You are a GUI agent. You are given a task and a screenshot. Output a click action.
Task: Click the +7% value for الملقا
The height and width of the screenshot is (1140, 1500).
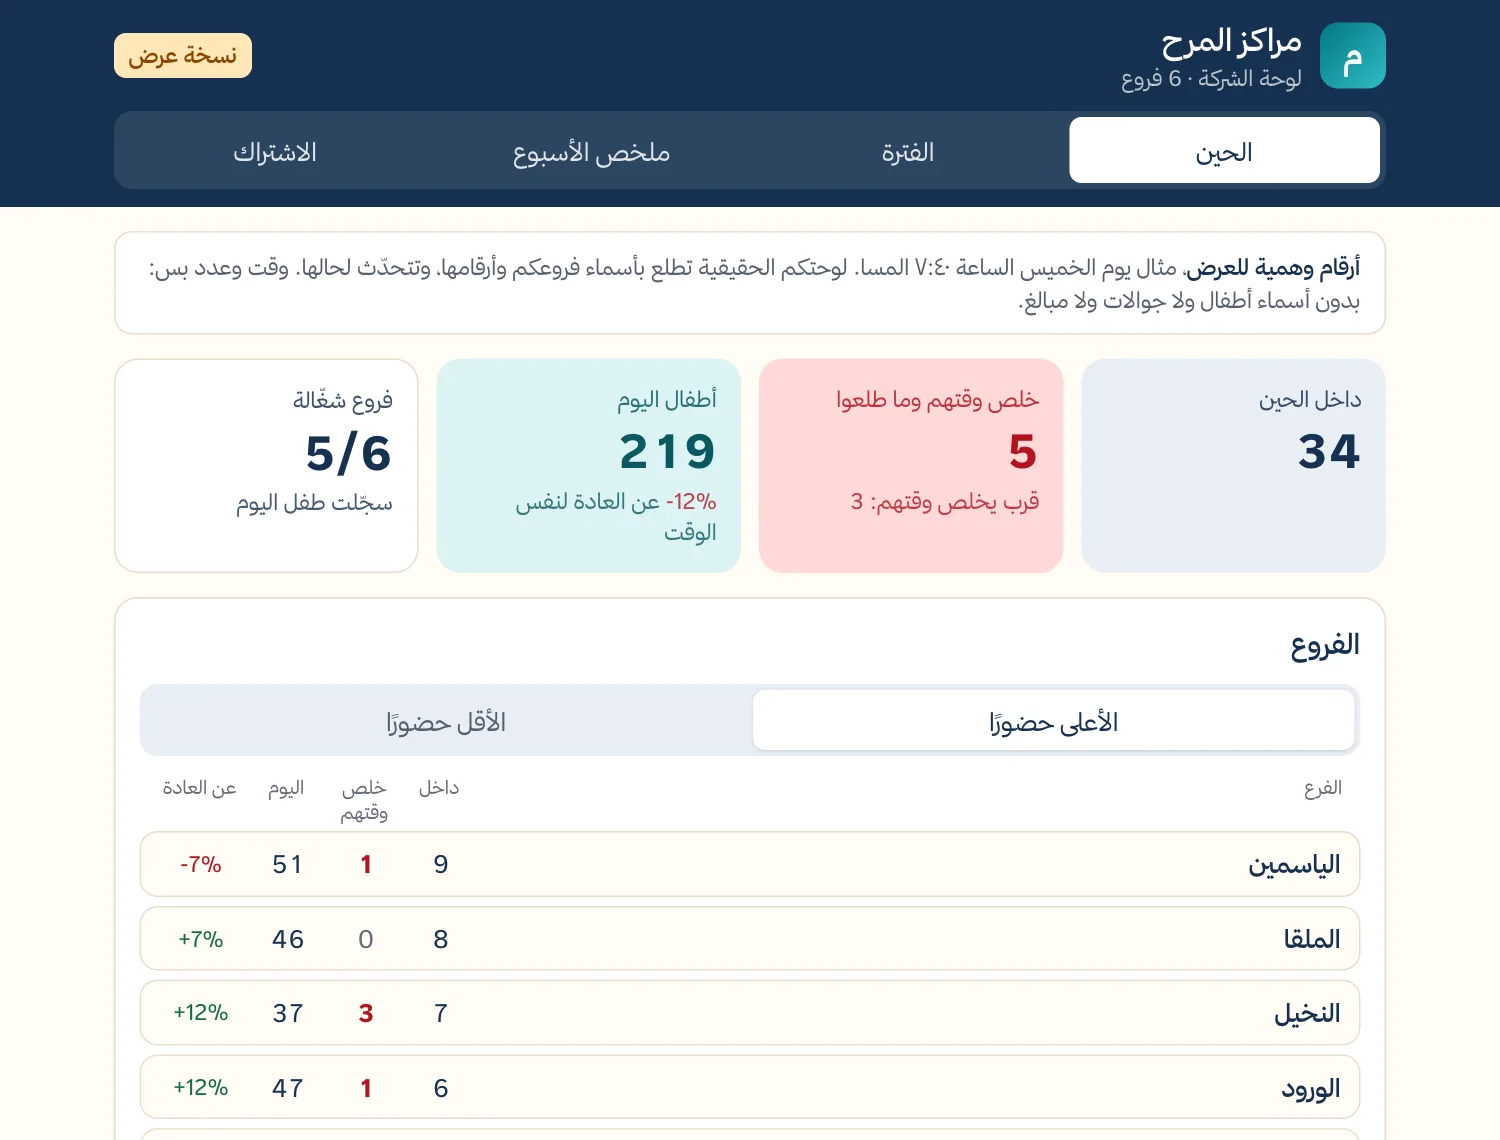tap(200, 939)
